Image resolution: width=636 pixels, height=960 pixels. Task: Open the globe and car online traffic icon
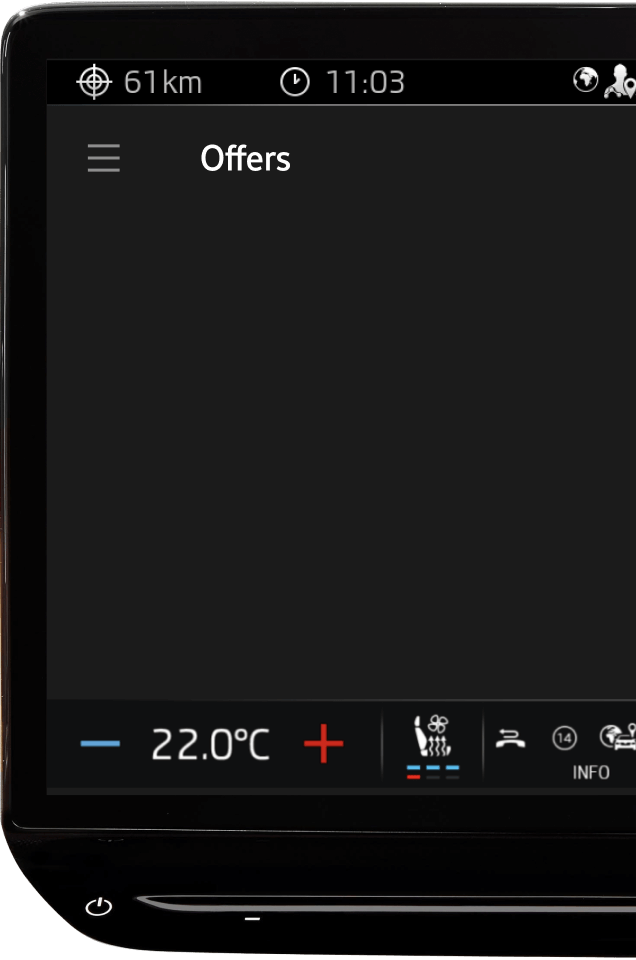point(618,737)
